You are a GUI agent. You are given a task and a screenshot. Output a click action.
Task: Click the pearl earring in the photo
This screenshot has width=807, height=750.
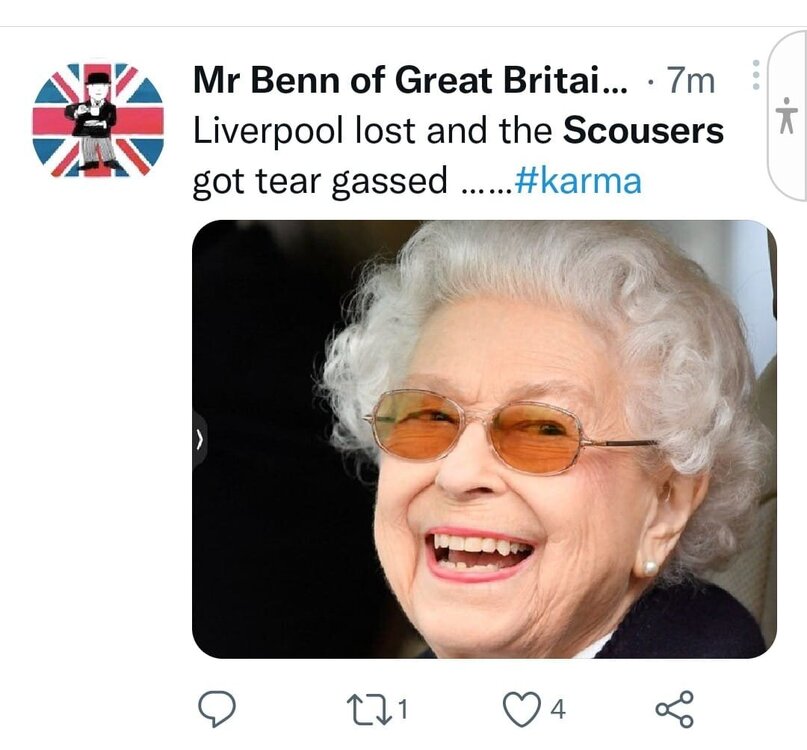pos(650,568)
